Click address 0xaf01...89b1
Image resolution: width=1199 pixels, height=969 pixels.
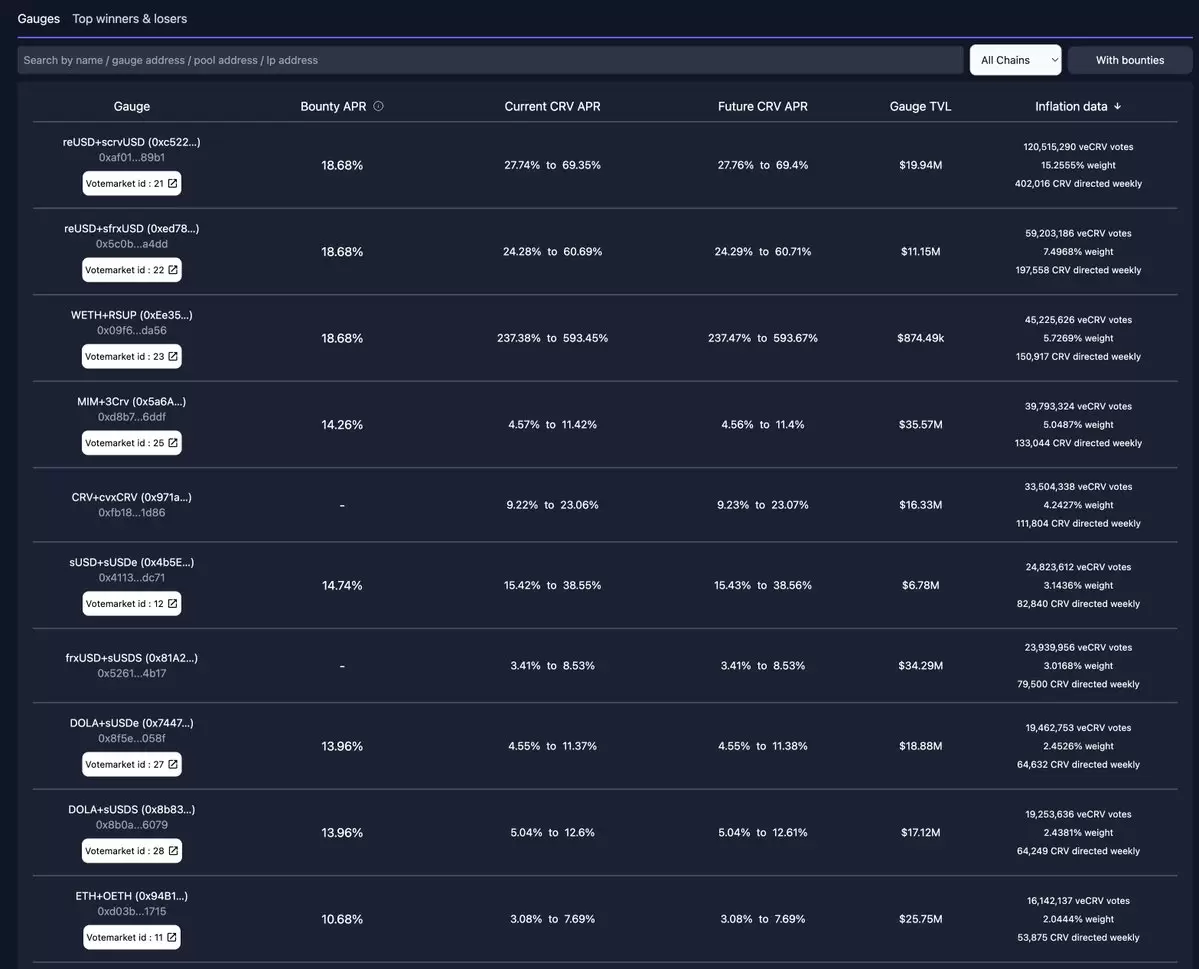(x=132, y=158)
